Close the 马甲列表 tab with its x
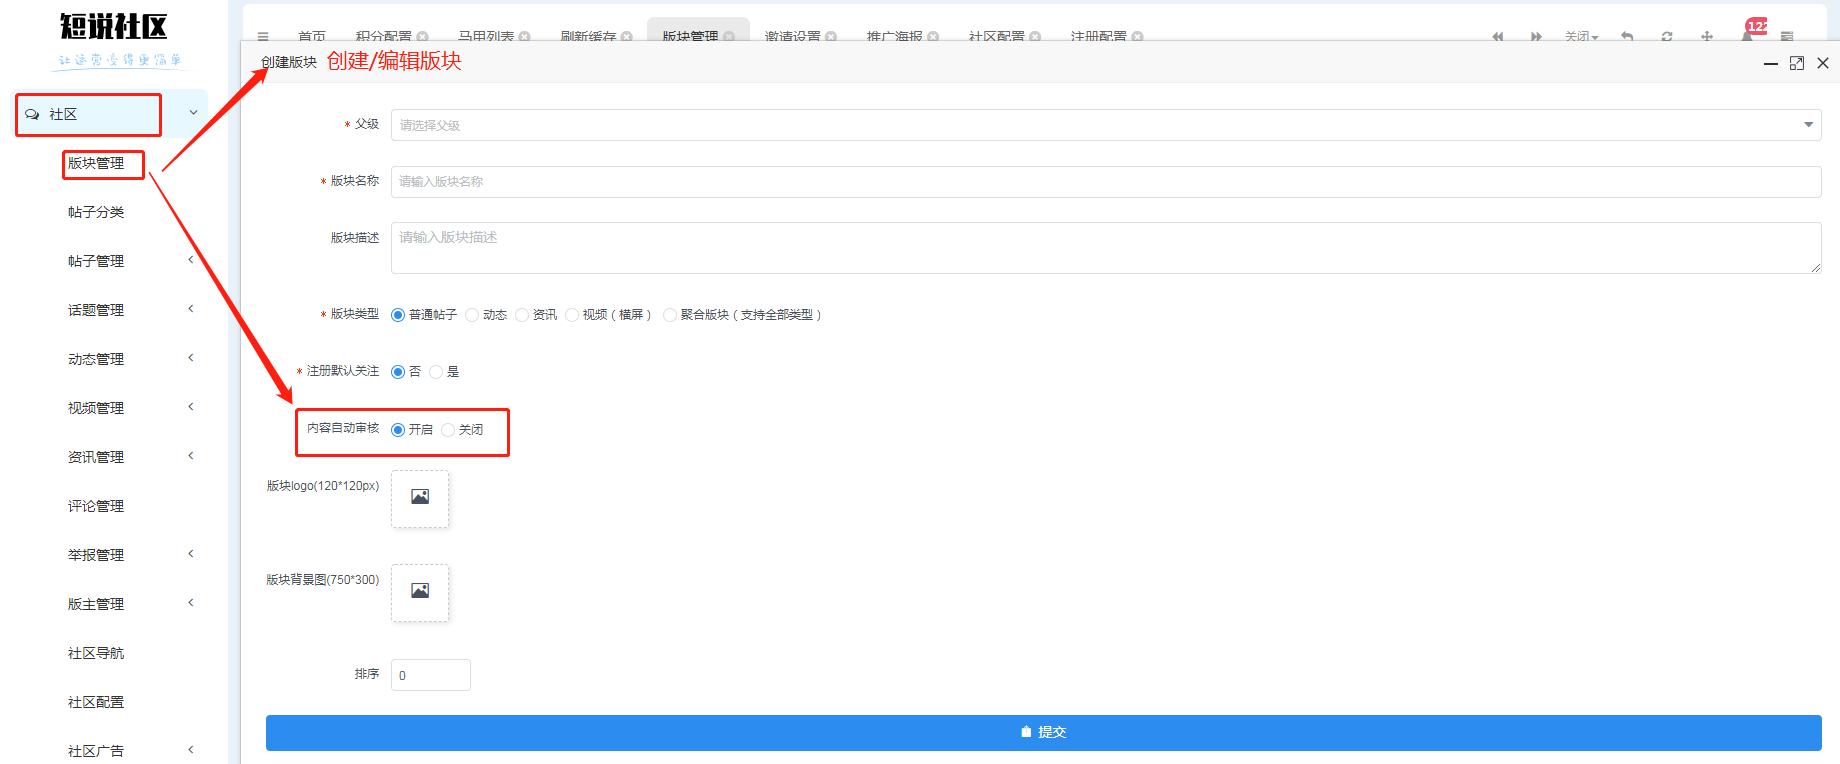This screenshot has height=764, width=1840. [x=525, y=36]
